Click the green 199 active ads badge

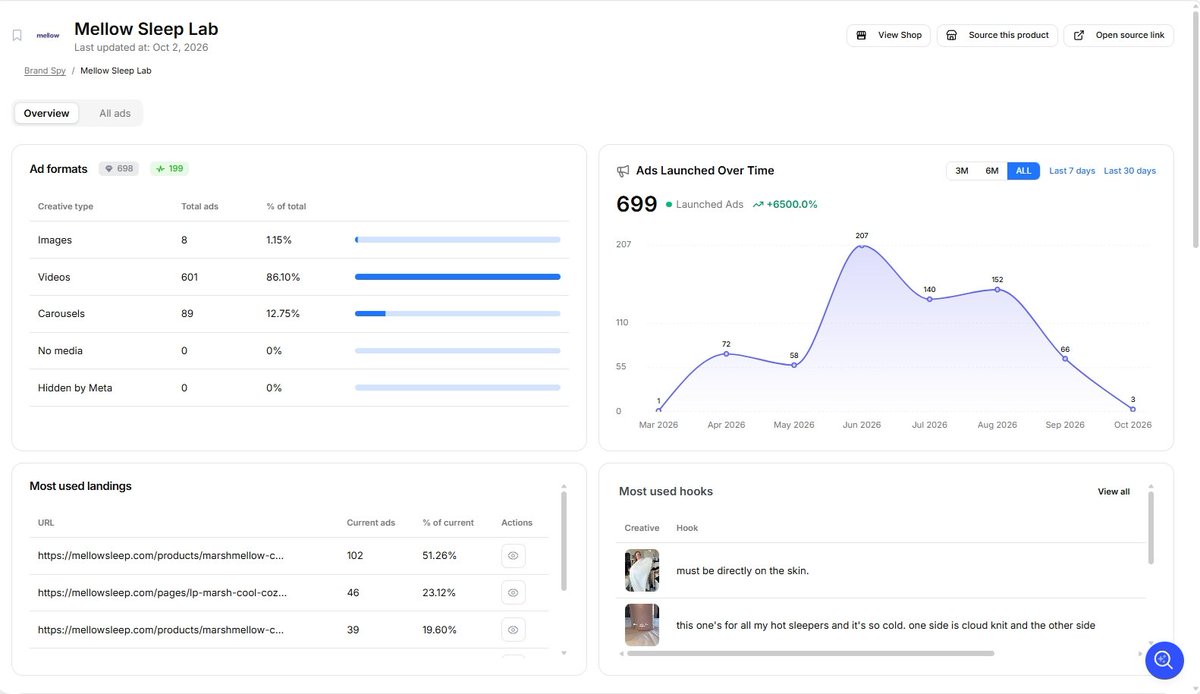coord(170,169)
